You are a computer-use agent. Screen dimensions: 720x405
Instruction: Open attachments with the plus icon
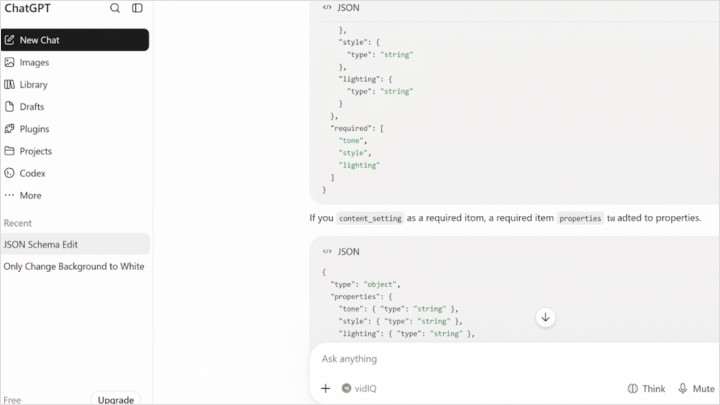coord(326,388)
